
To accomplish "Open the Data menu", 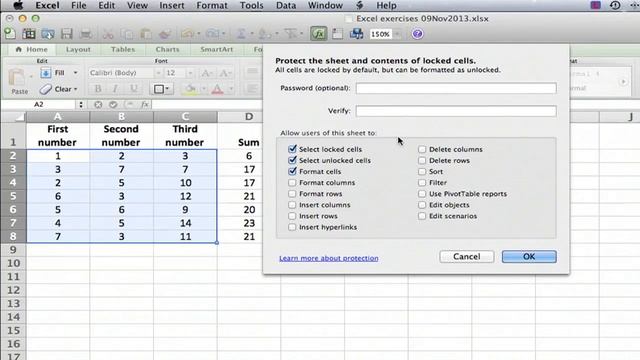I will tap(286, 5).
